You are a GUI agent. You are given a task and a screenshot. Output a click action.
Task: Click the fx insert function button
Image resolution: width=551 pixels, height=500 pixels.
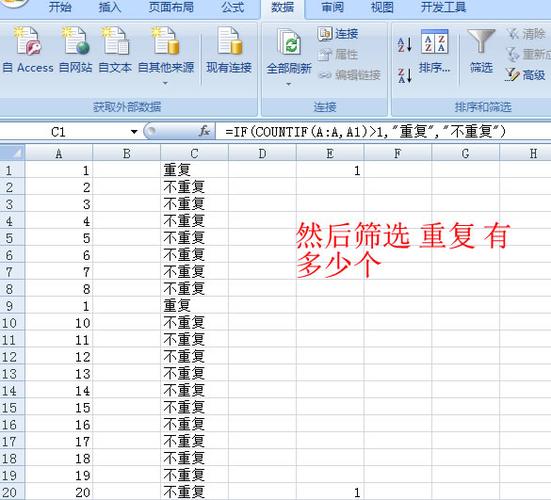204,131
